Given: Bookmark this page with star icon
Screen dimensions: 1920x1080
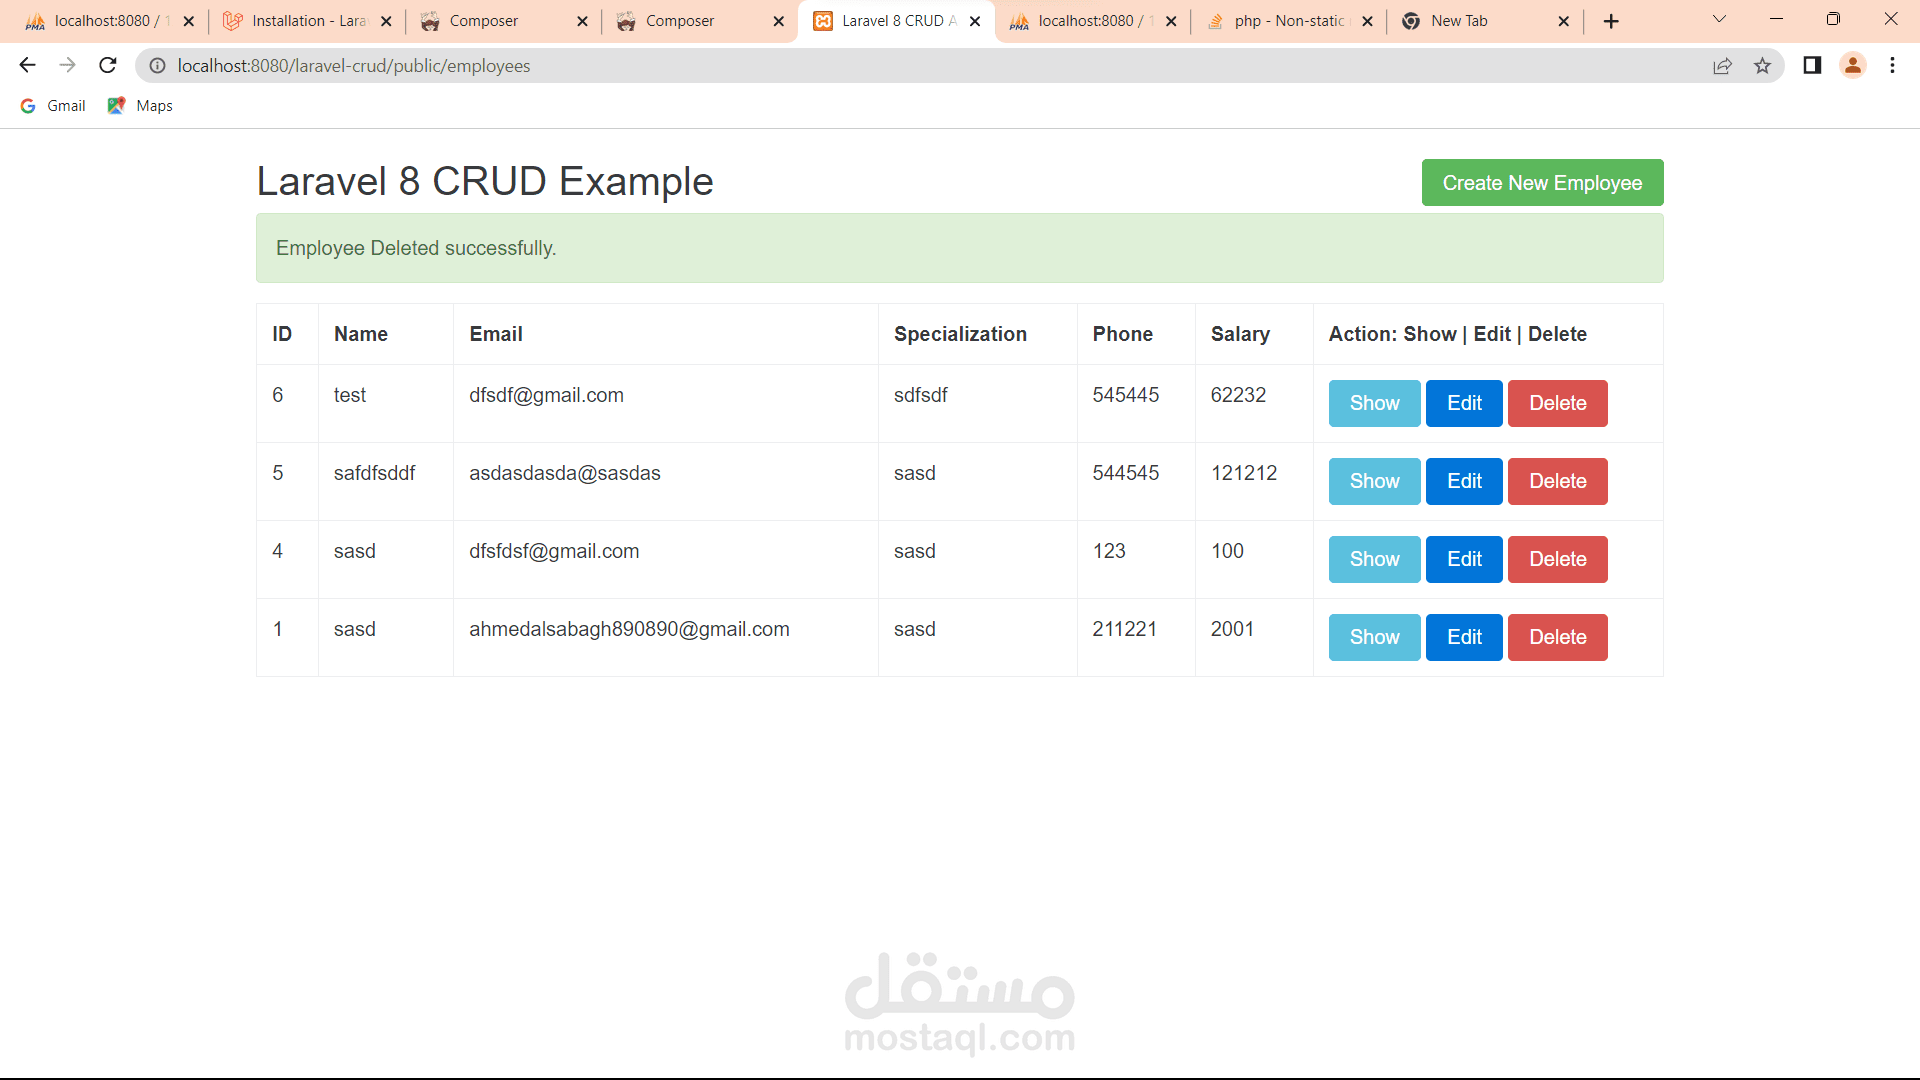Looking at the screenshot, I should 1762,66.
